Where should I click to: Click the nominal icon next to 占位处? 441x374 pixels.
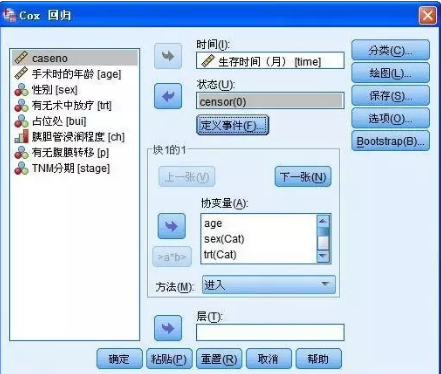click(x=21, y=121)
